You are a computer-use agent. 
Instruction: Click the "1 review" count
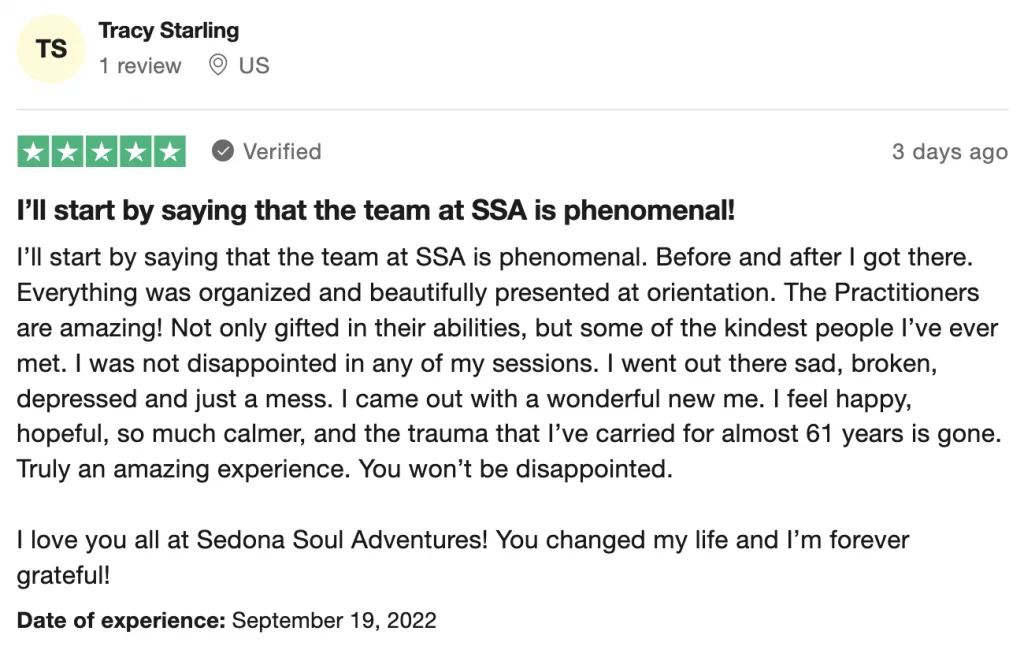point(140,66)
